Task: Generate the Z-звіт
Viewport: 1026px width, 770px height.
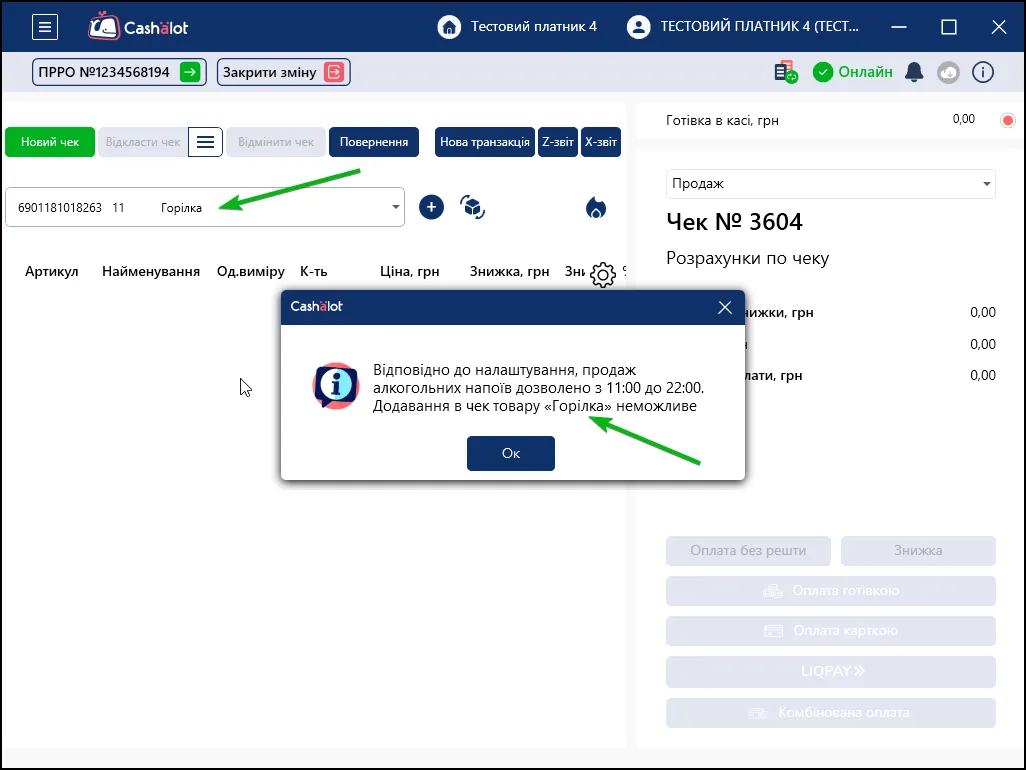Action: pos(557,142)
